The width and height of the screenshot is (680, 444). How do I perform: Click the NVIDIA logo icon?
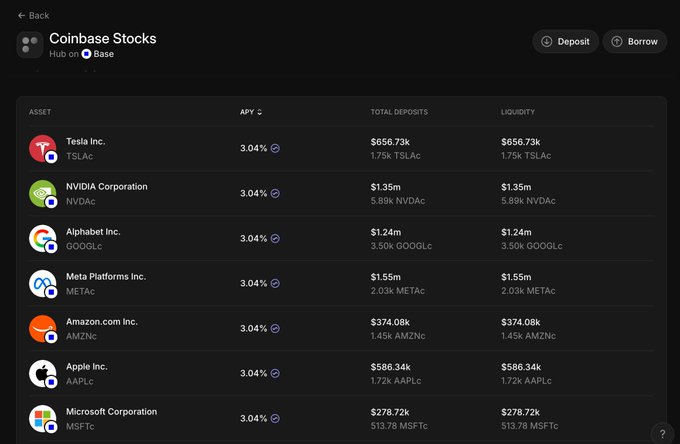click(42, 193)
